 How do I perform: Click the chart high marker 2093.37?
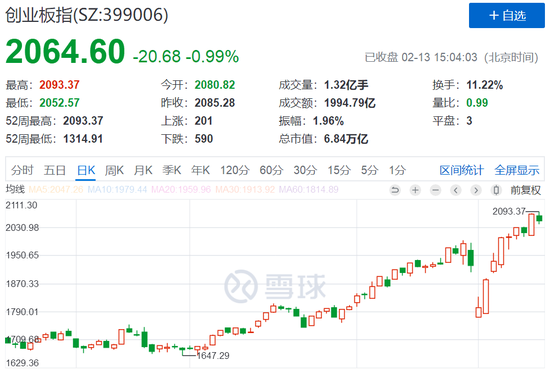point(509,212)
